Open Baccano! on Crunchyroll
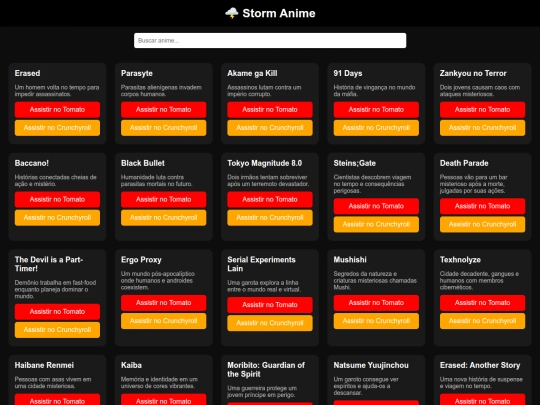 pyautogui.click(x=57, y=218)
